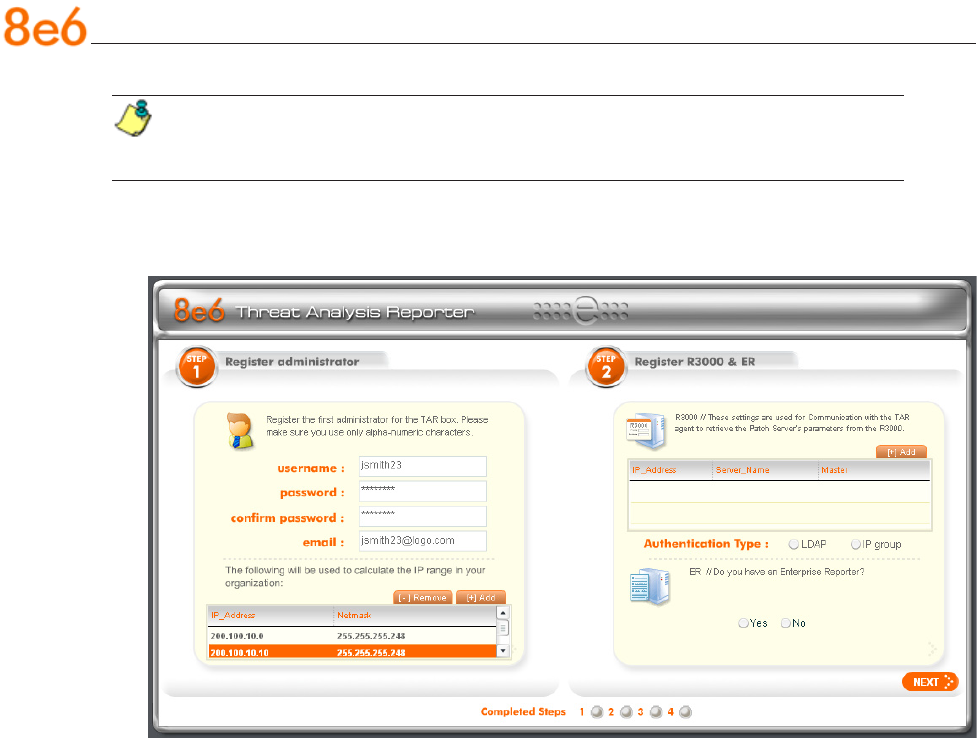Click the IP_Address header in R3000 table
This screenshot has width=977, height=738.
(670, 470)
